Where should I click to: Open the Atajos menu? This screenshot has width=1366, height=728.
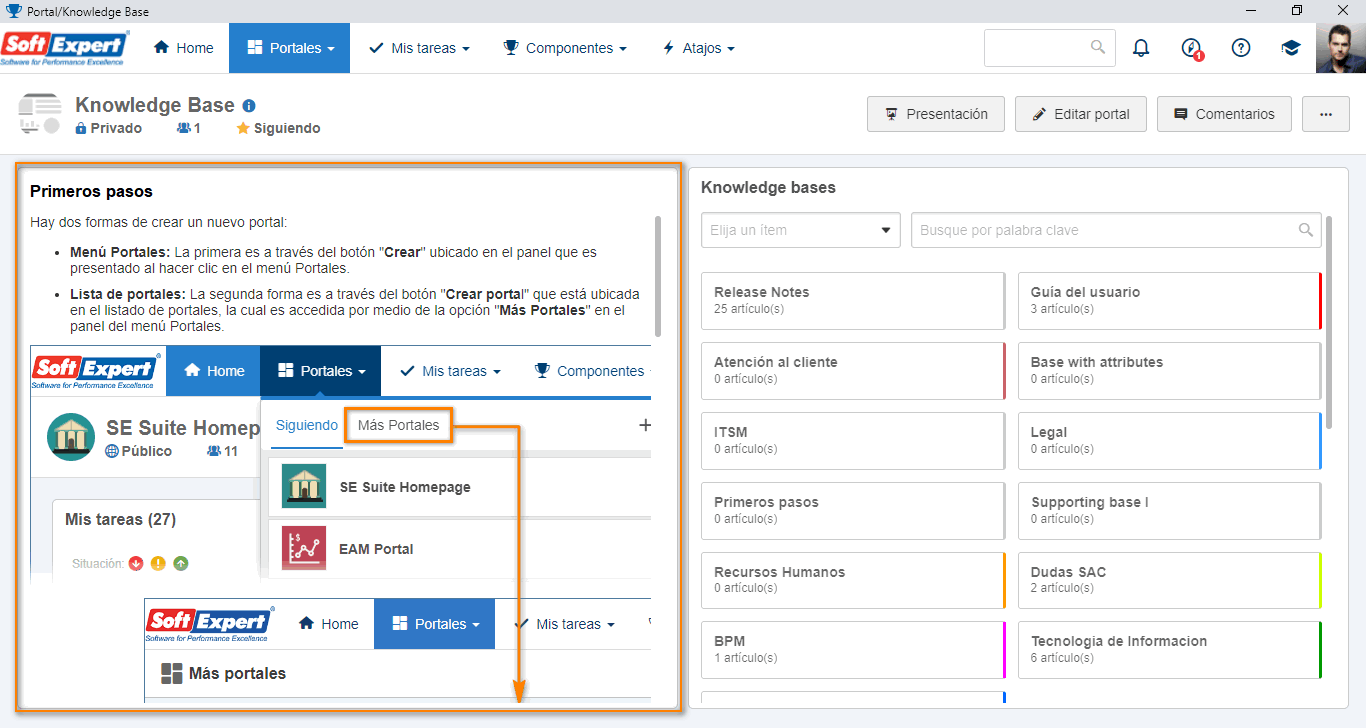(x=698, y=48)
